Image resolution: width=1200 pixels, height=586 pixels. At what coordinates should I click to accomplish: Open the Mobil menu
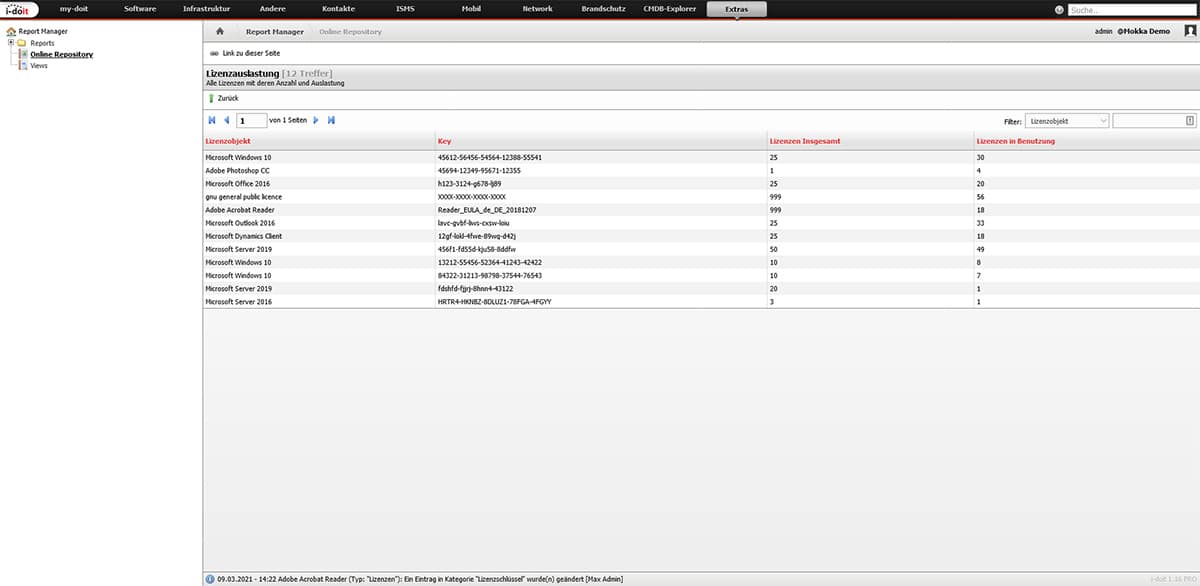tap(471, 10)
